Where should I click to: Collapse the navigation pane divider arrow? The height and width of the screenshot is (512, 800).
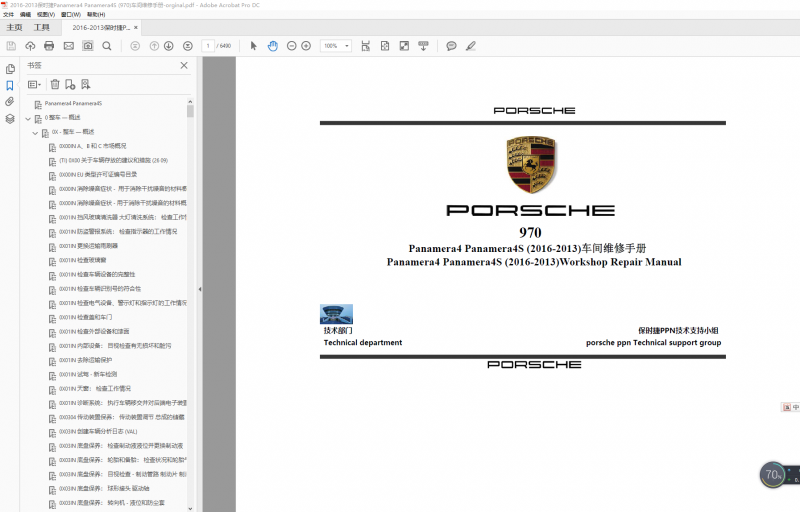click(x=199, y=289)
